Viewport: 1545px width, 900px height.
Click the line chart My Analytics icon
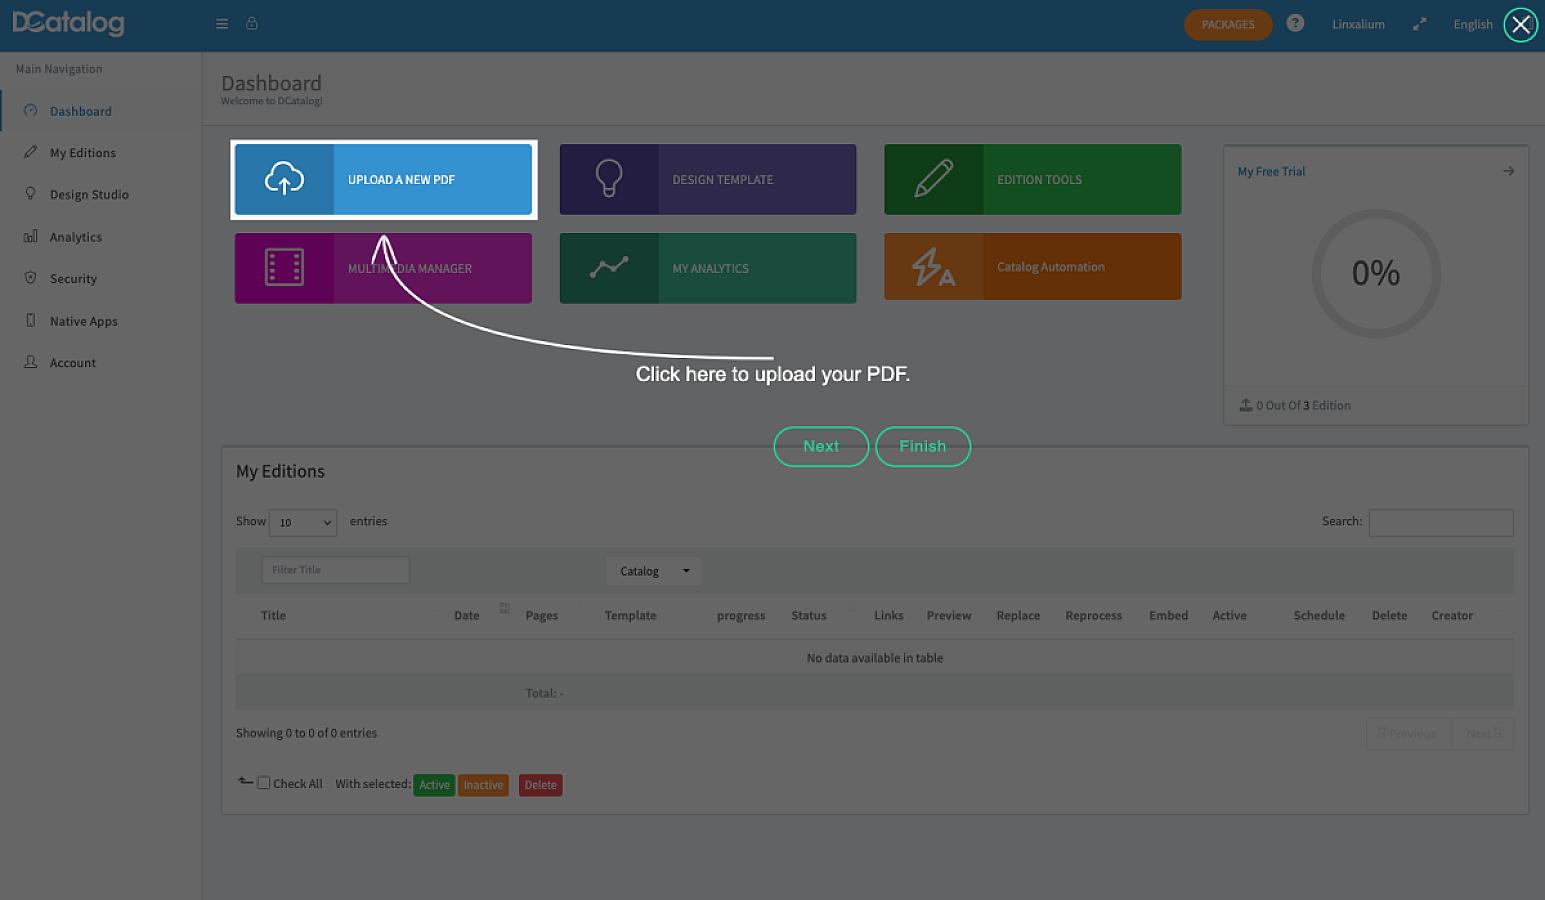609,267
